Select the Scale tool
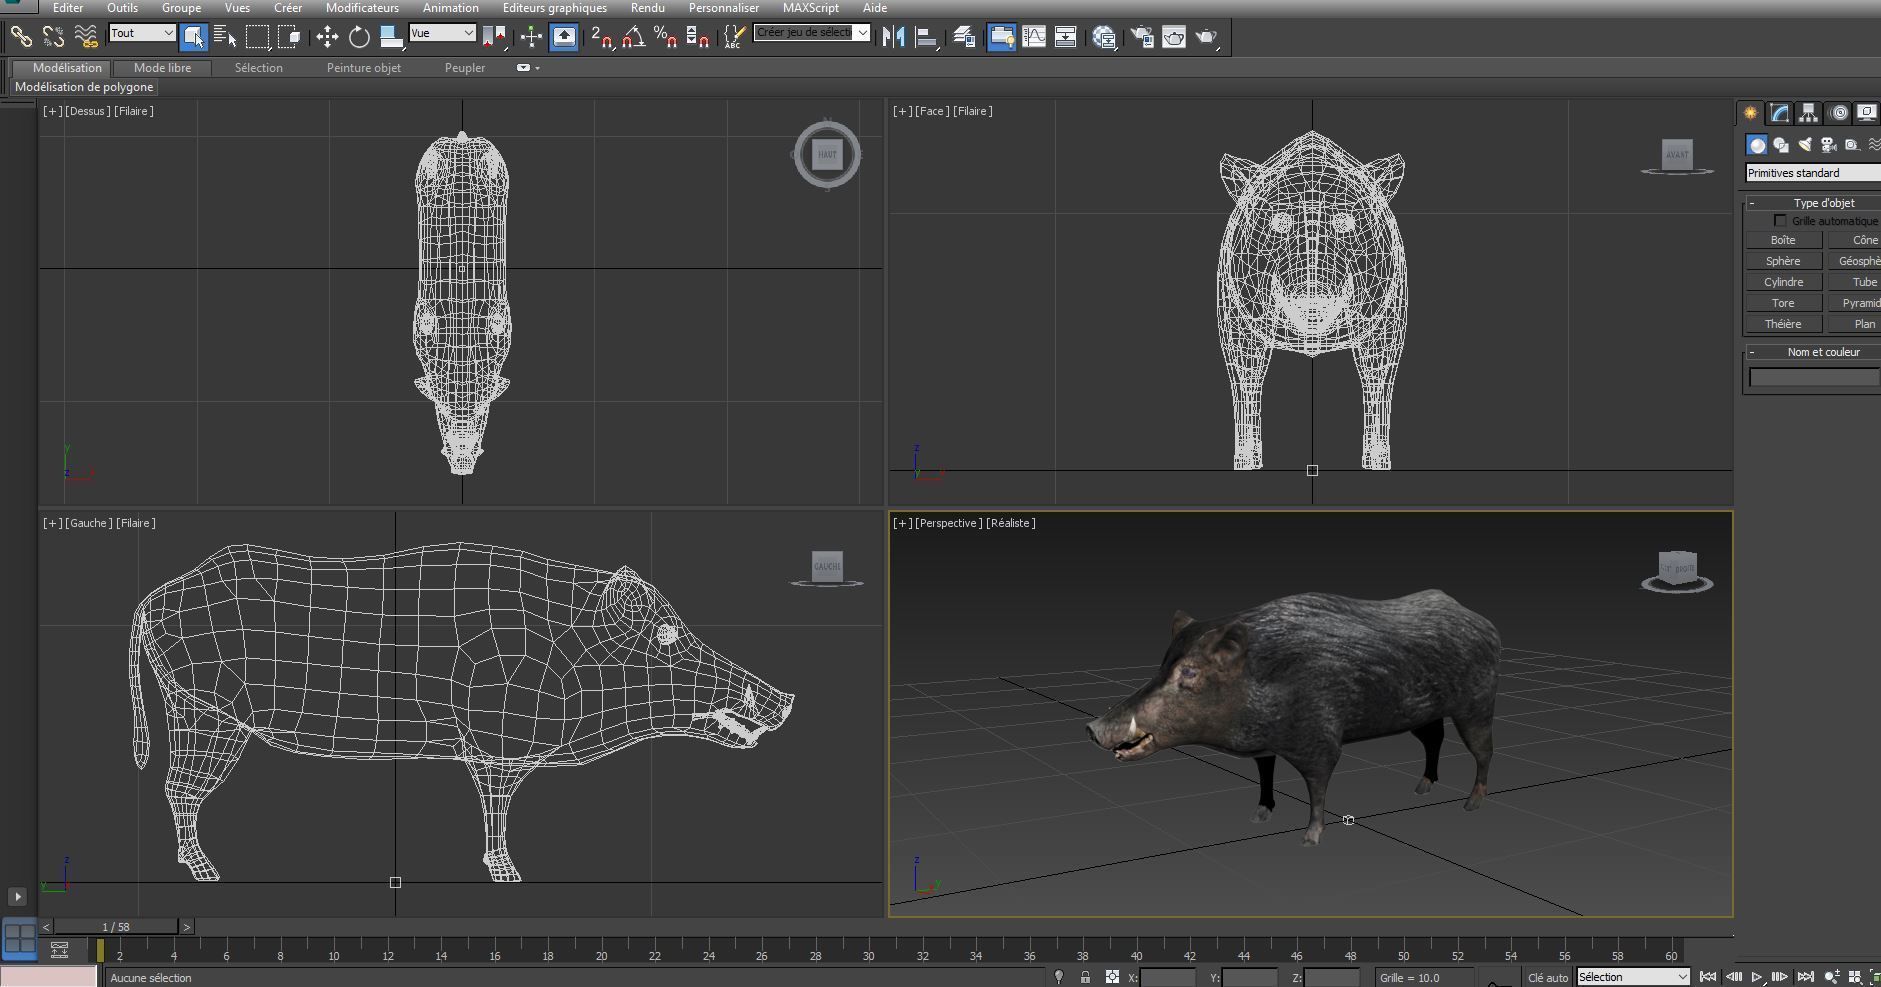The width and height of the screenshot is (1881, 987). [391, 37]
